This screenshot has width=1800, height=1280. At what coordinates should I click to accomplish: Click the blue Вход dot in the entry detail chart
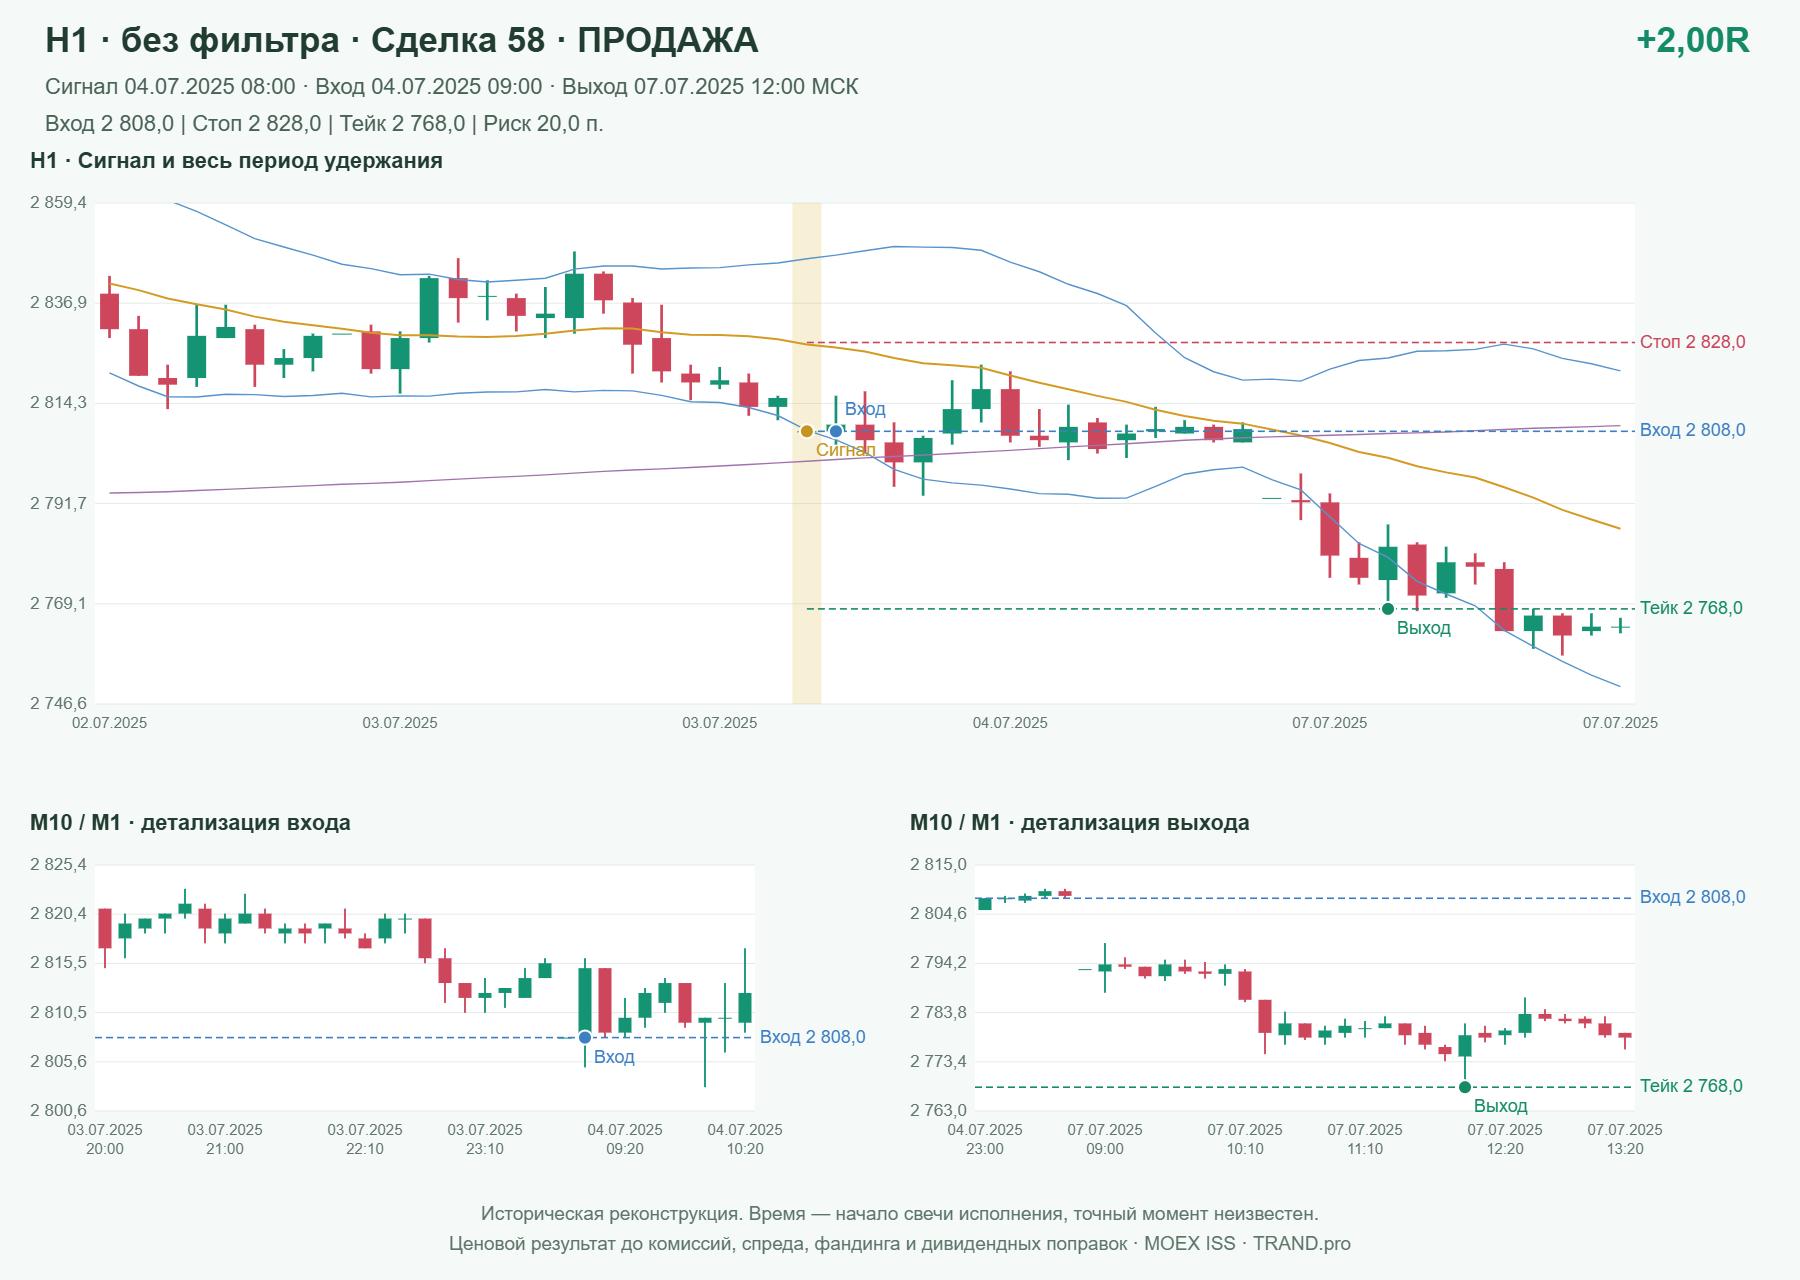[585, 1037]
